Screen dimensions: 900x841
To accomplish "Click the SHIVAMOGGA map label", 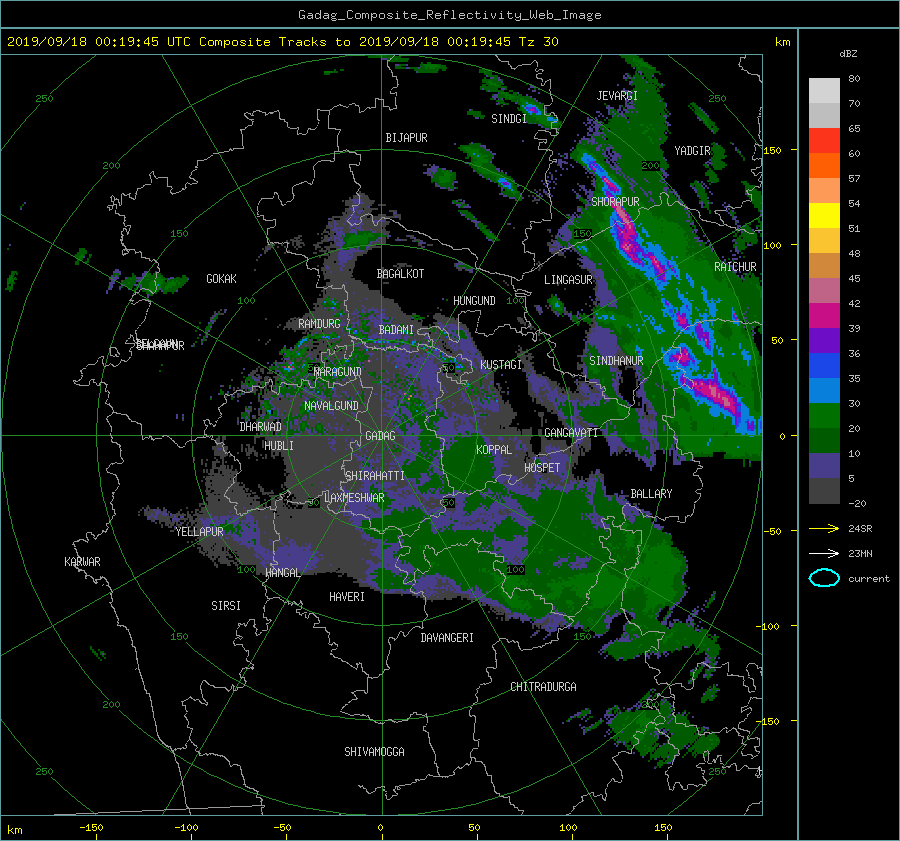I will click(x=374, y=751).
